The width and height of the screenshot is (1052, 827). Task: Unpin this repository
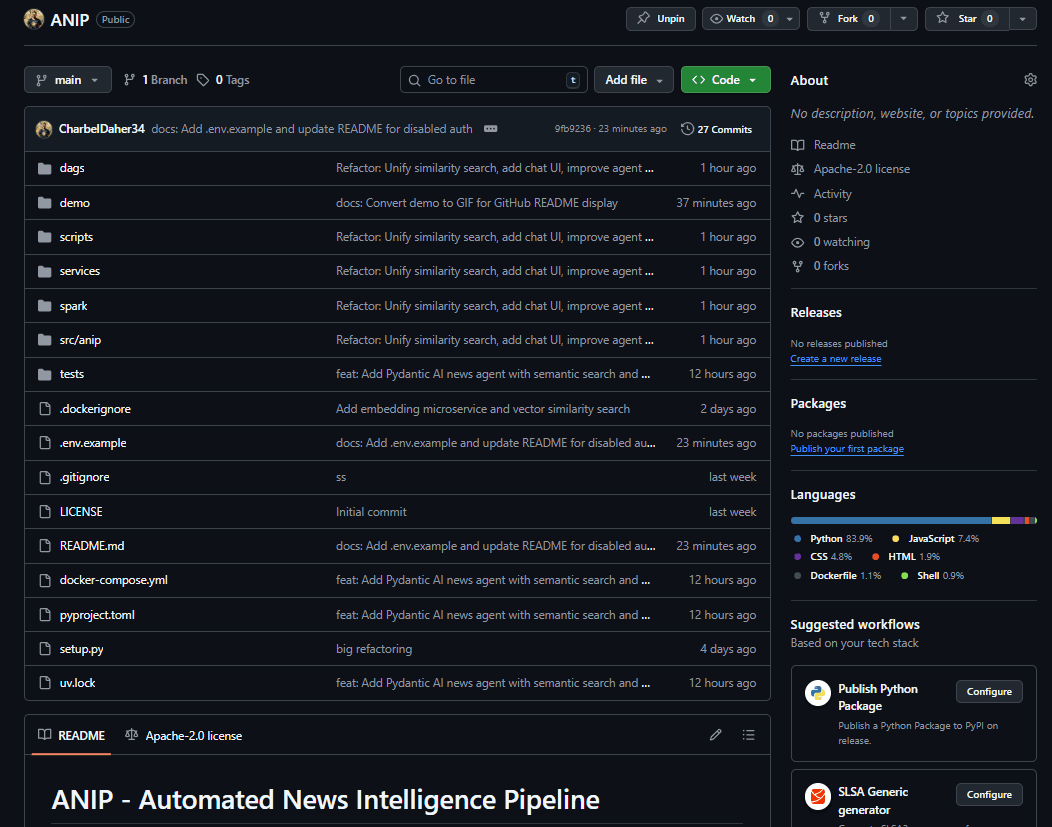[x=660, y=18]
